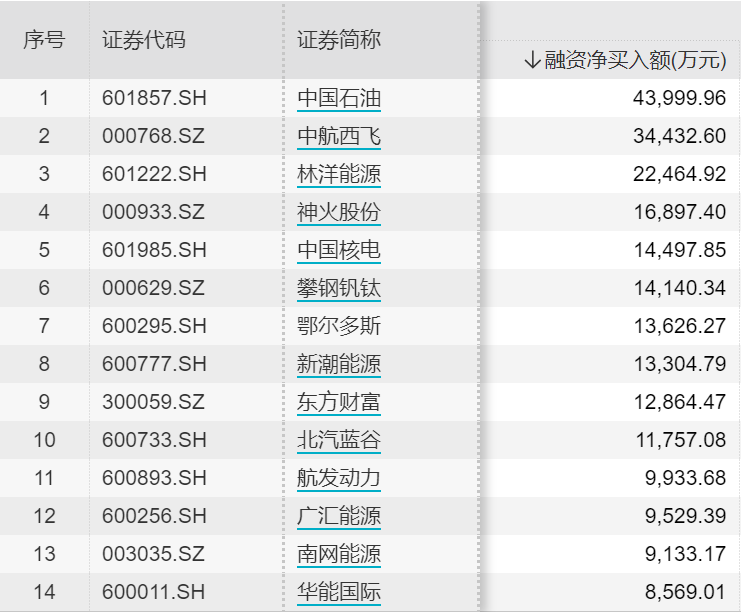This screenshot has width=741, height=612.
Task: Sort by 融资净买入额 descending arrow
Action: click(x=533, y=60)
